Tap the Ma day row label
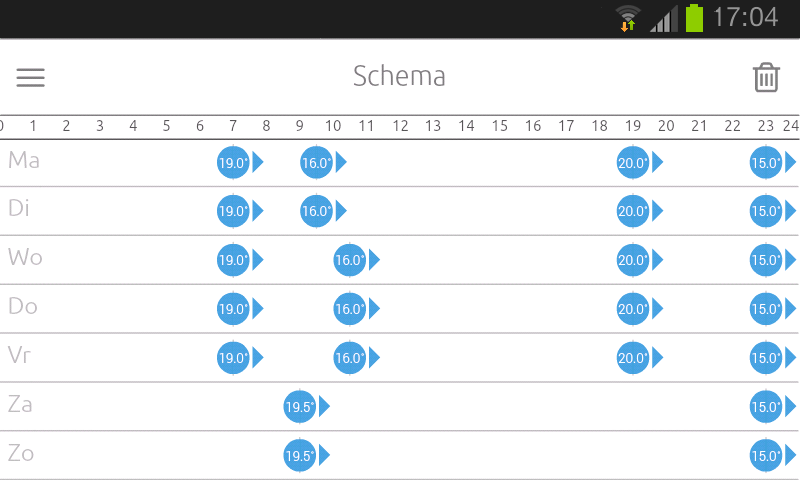Viewport: 800px width, 480px height. point(24,160)
